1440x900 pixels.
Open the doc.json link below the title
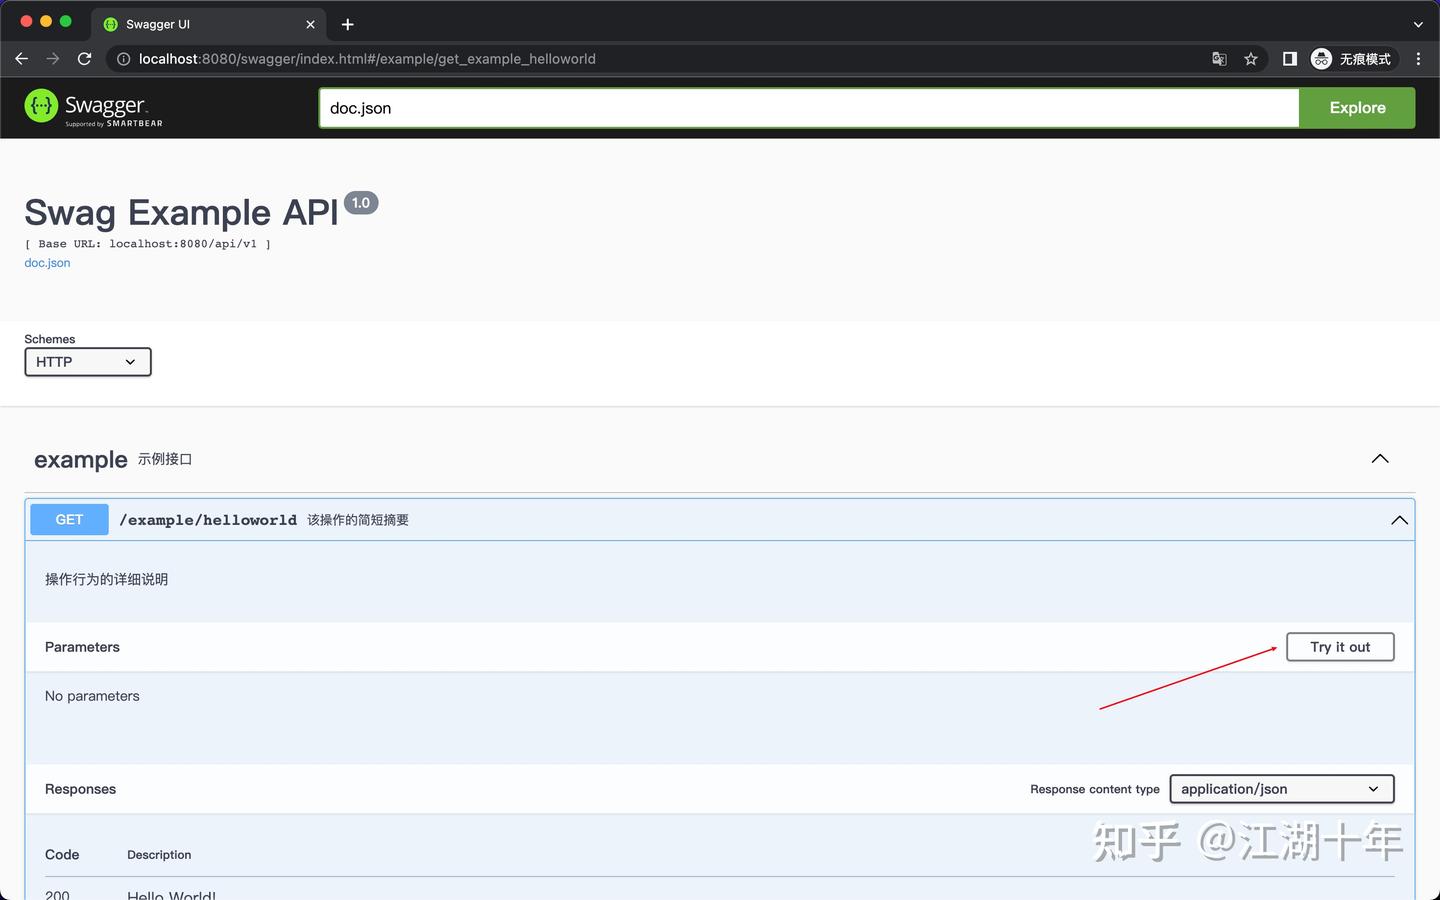tap(46, 262)
